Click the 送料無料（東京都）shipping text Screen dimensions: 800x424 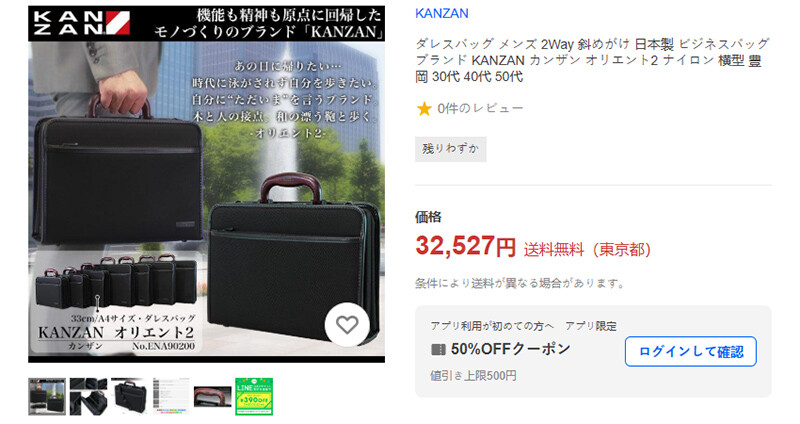(x=587, y=250)
